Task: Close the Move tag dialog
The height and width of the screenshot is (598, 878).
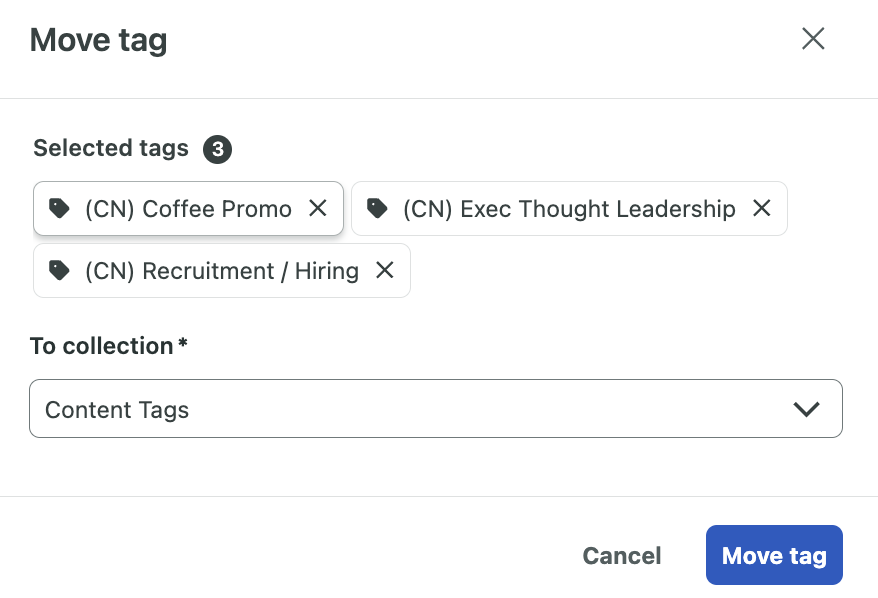Action: pyautogui.click(x=813, y=39)
